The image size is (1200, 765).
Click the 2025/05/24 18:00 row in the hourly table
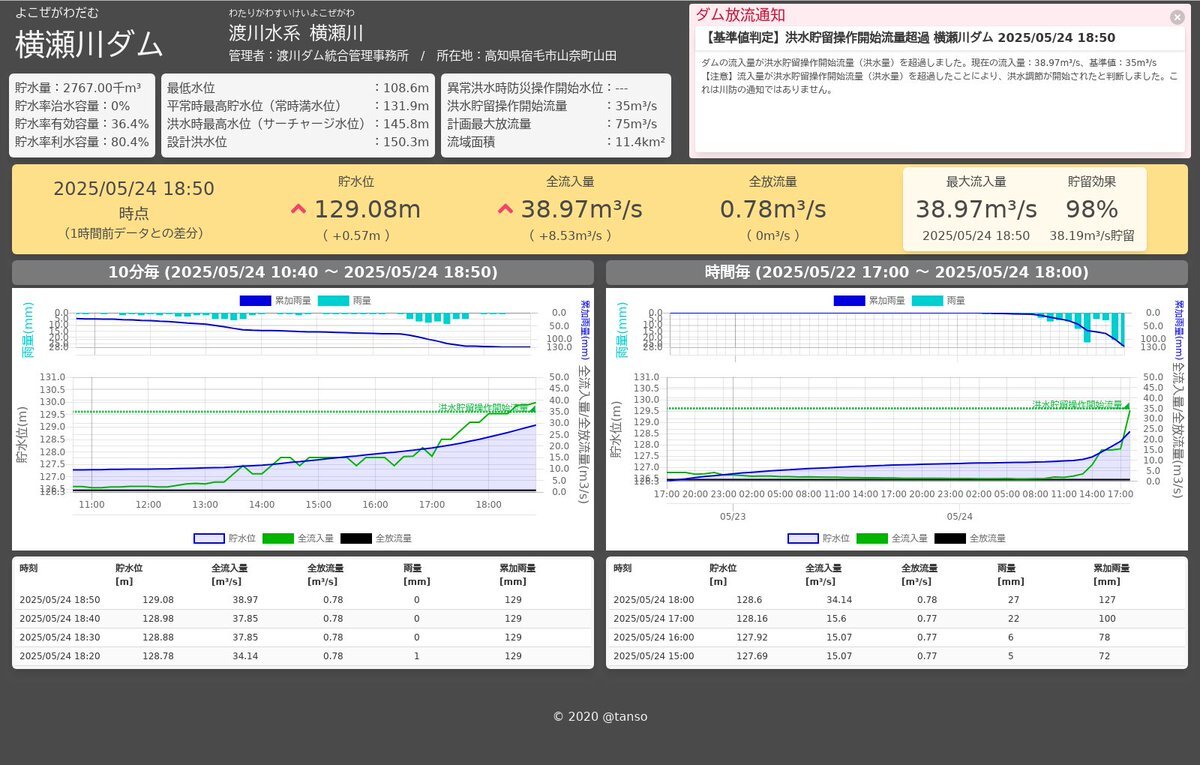(x=896, y=600)
